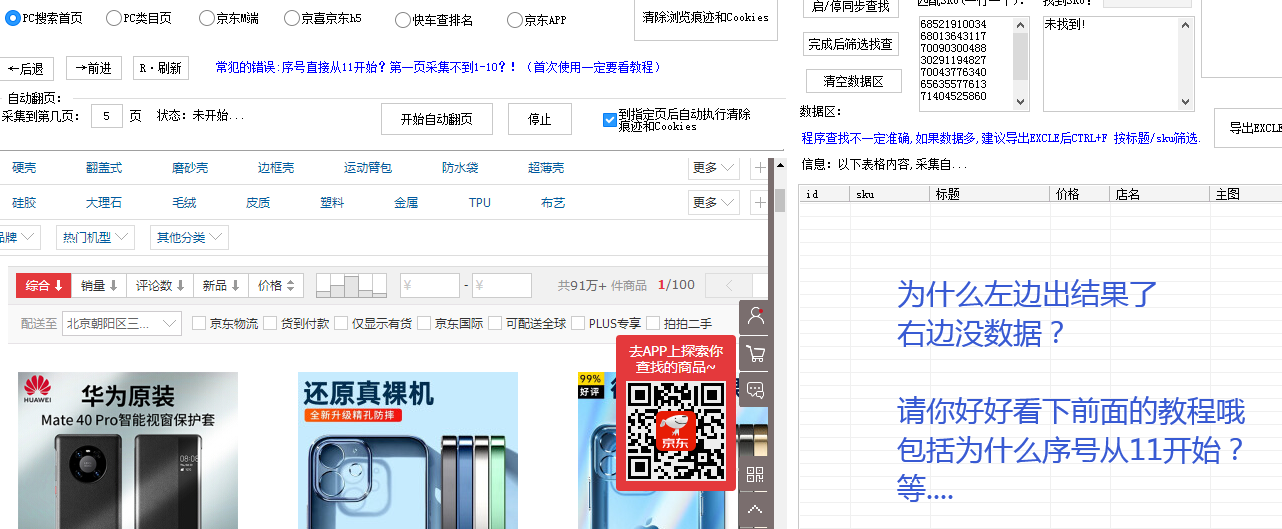The width and height of the screenshot is (1282, 529).
Task: Click 完成后筛选找查 button
Action: 851,44
